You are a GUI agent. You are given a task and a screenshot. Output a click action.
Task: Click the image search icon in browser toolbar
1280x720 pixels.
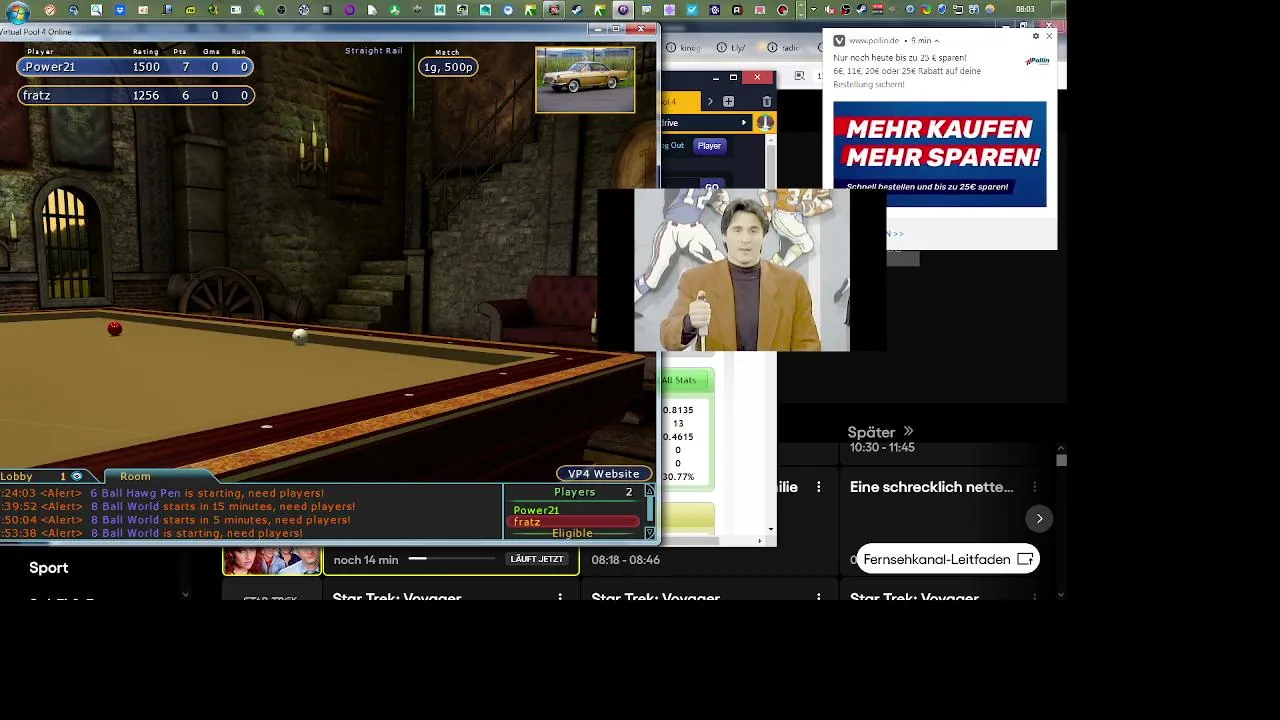click(799, 76)
